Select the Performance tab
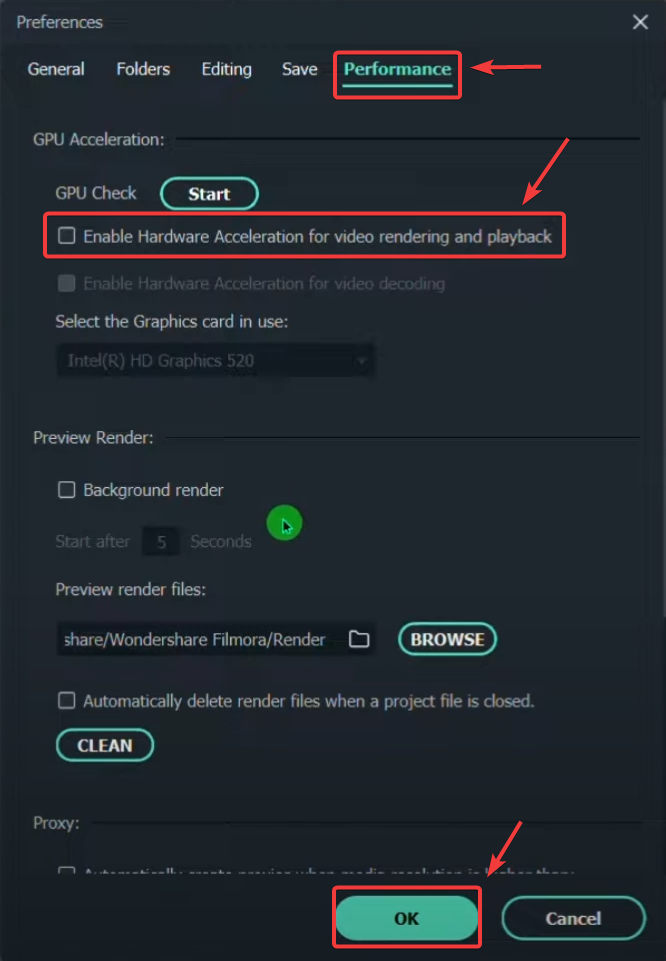The height and width of the screenshot is (961, 666). pyautogui.click(x=397, y=69)
